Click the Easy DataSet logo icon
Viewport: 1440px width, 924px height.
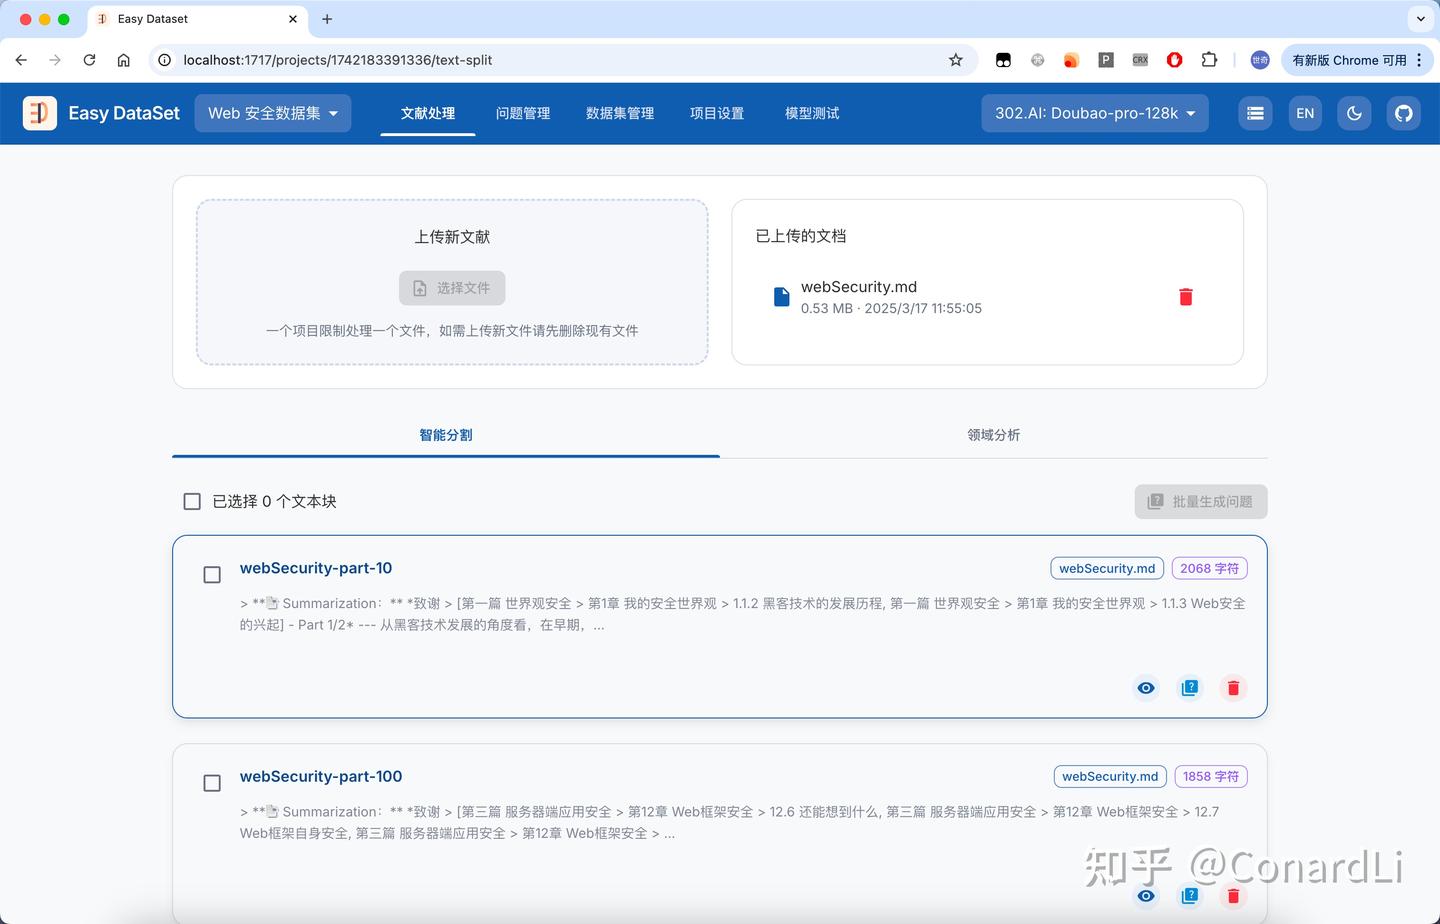39,113
